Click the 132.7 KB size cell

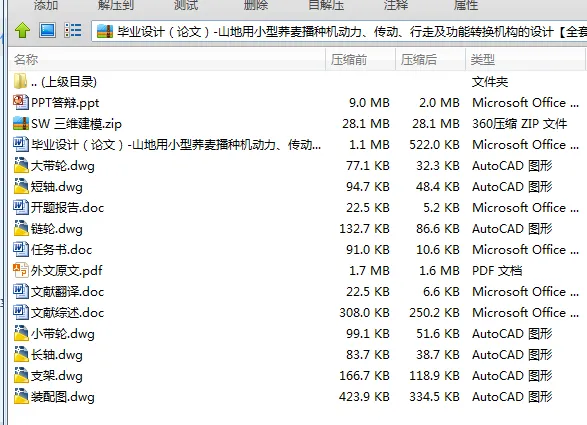pyautogui.click(x=364, y=228)
